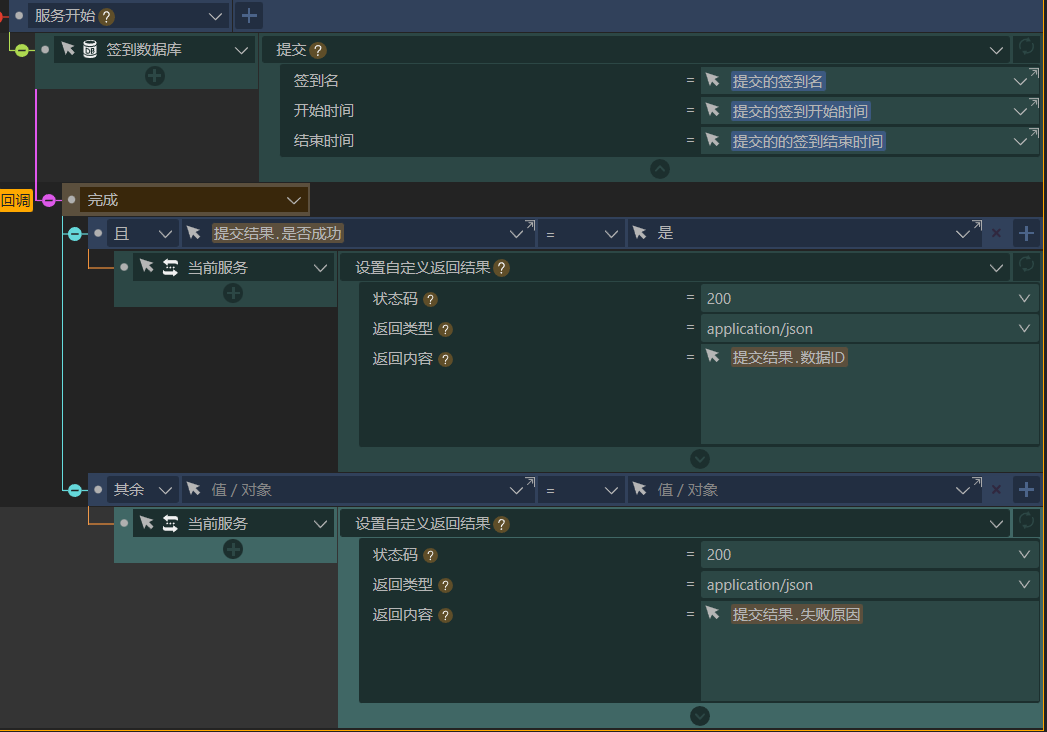The image size is (1047, 732).
Task: Click the green node connector for 签到数据库
Action: point(22,50)
